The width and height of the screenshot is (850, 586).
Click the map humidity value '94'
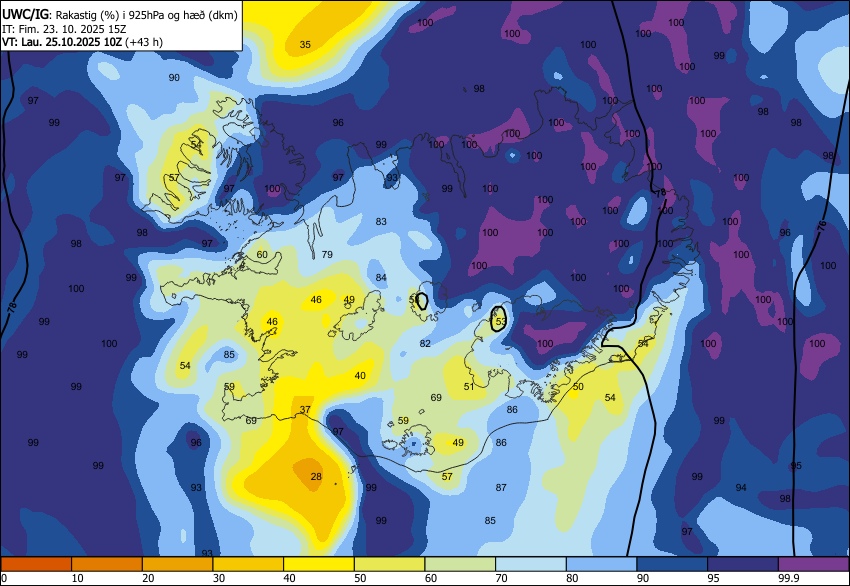click(741, 487)
